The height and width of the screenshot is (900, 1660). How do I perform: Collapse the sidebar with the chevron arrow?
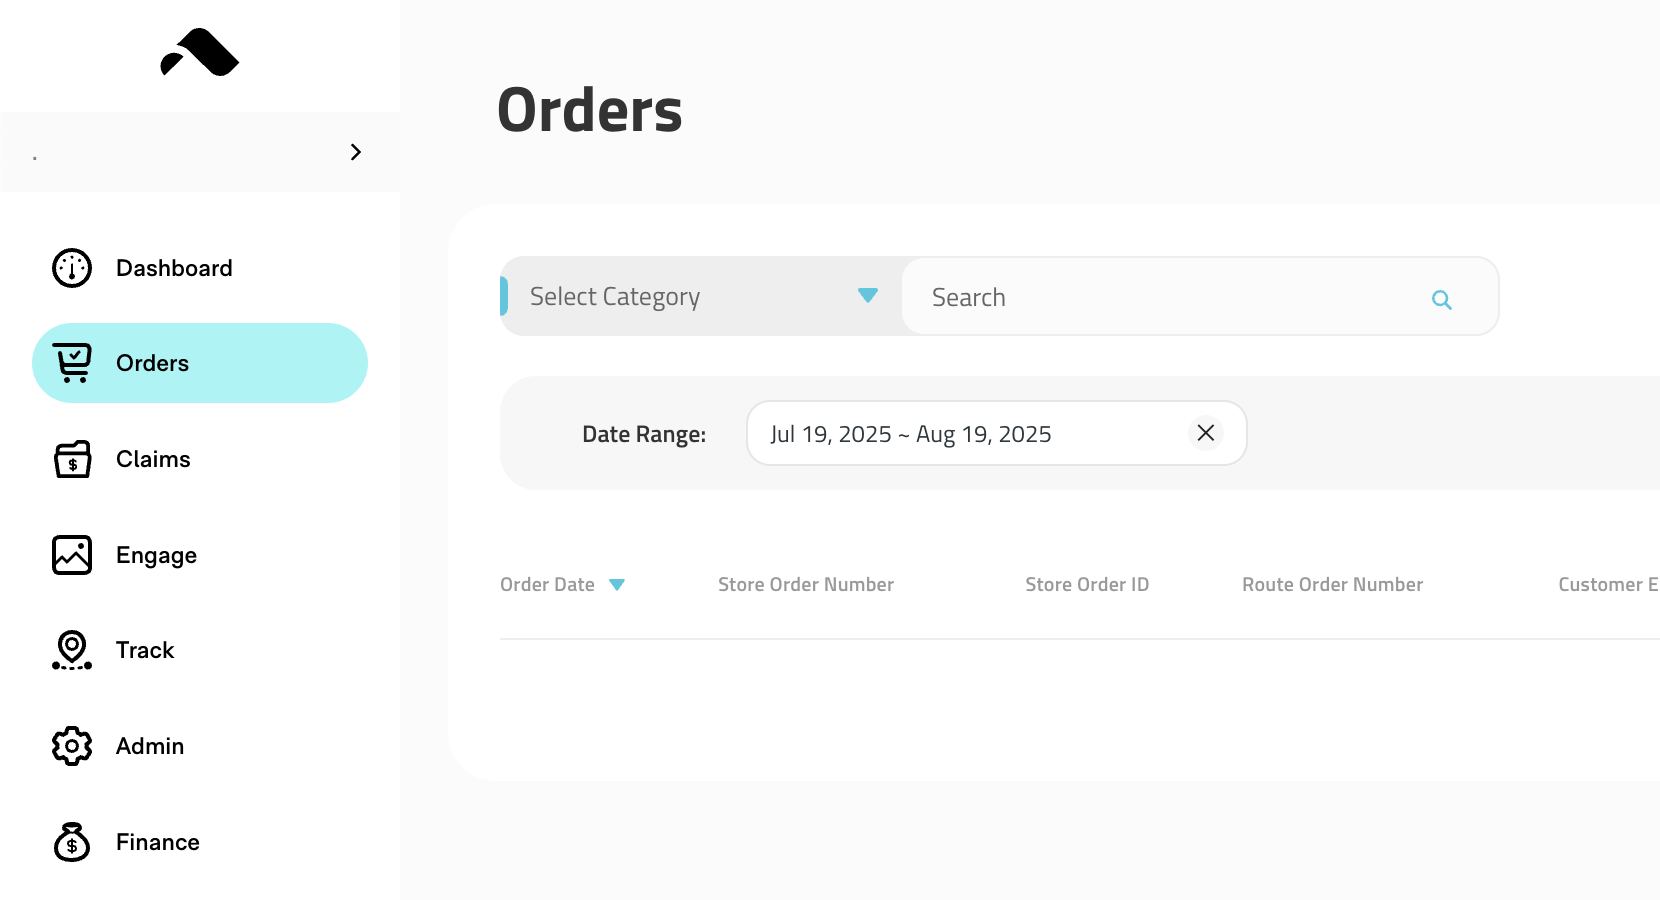coord(355,151)
